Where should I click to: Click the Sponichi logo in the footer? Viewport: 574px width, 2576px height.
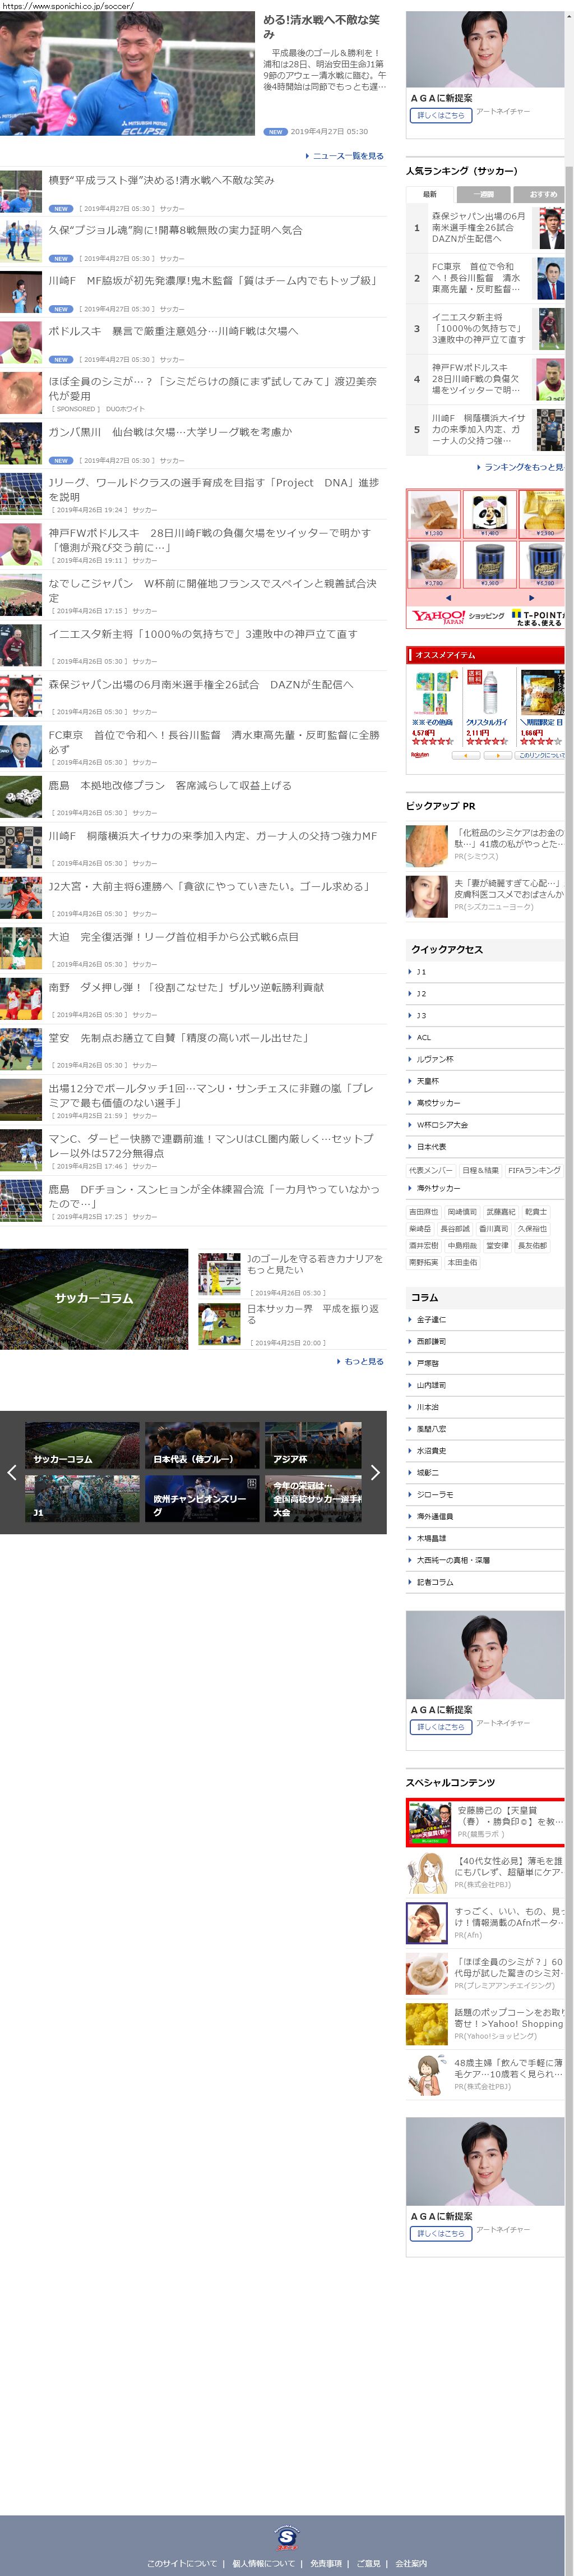tap(286, 2537)
